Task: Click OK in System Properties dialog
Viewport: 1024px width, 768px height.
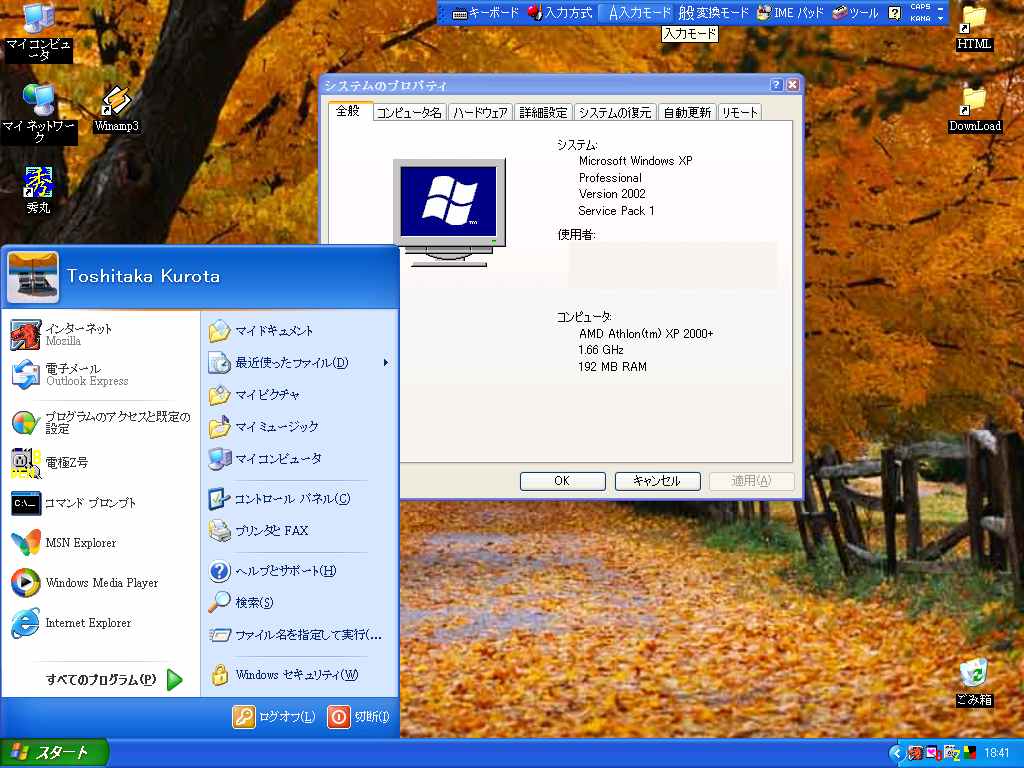Action: 562,481
